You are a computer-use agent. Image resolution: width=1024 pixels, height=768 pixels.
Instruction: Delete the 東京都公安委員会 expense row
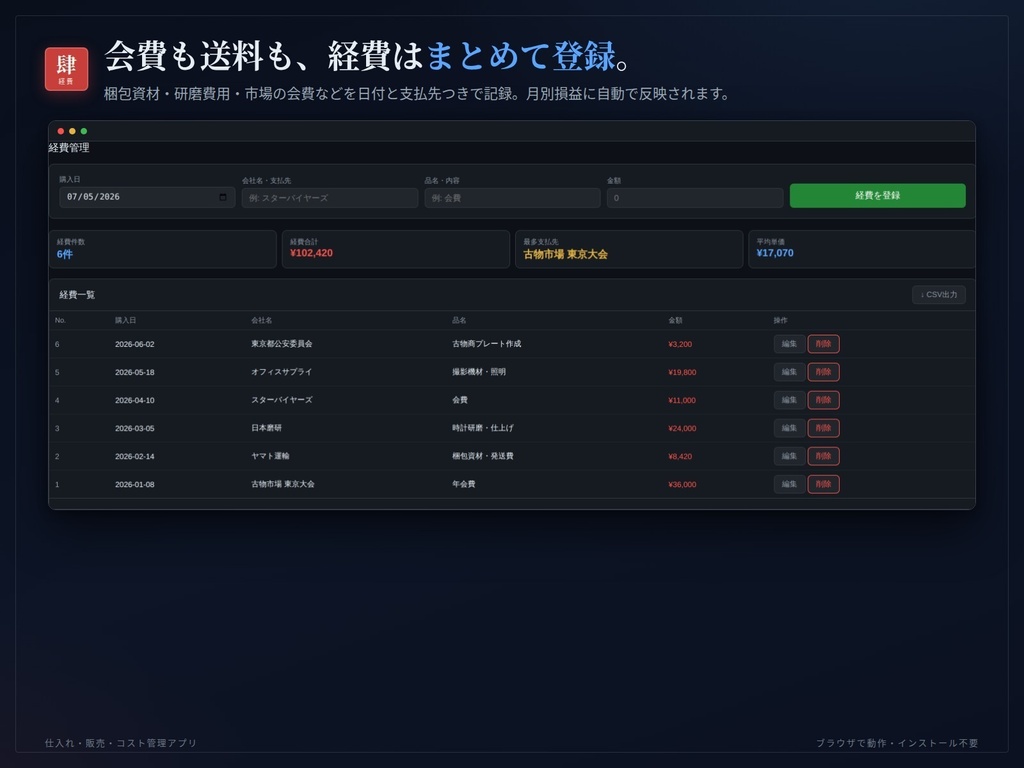click(823, 344)
